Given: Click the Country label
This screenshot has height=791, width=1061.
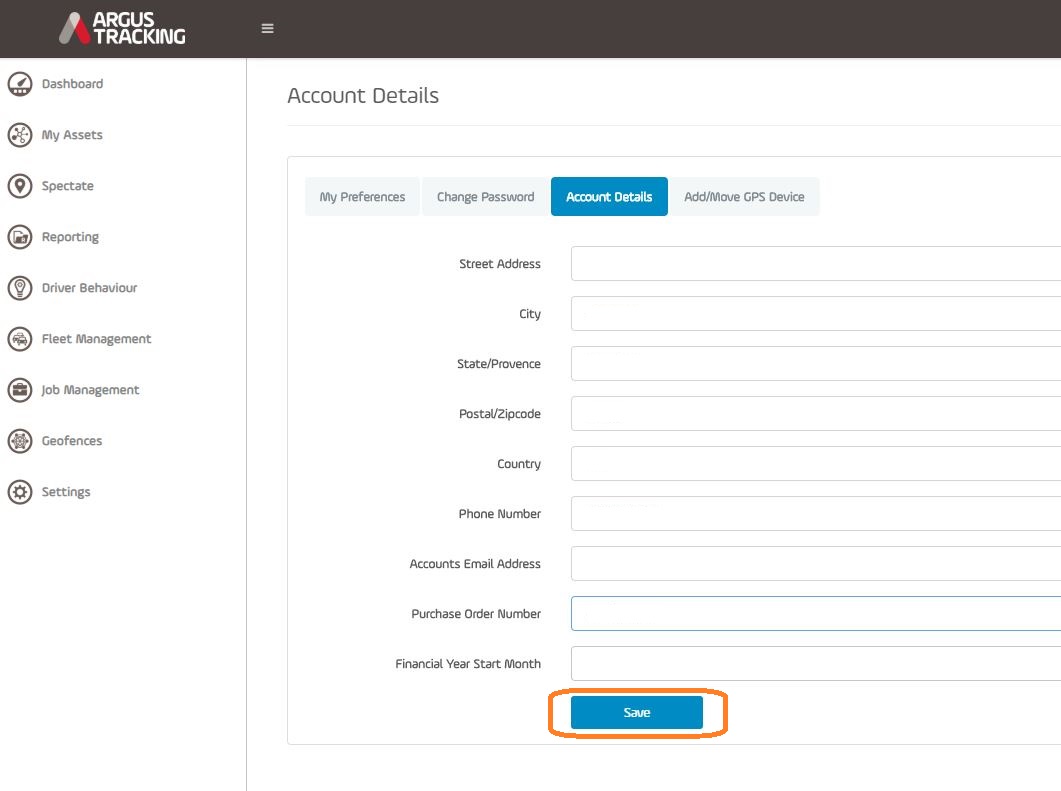Looking at the screenshot, I should click(x=519, y=464).
